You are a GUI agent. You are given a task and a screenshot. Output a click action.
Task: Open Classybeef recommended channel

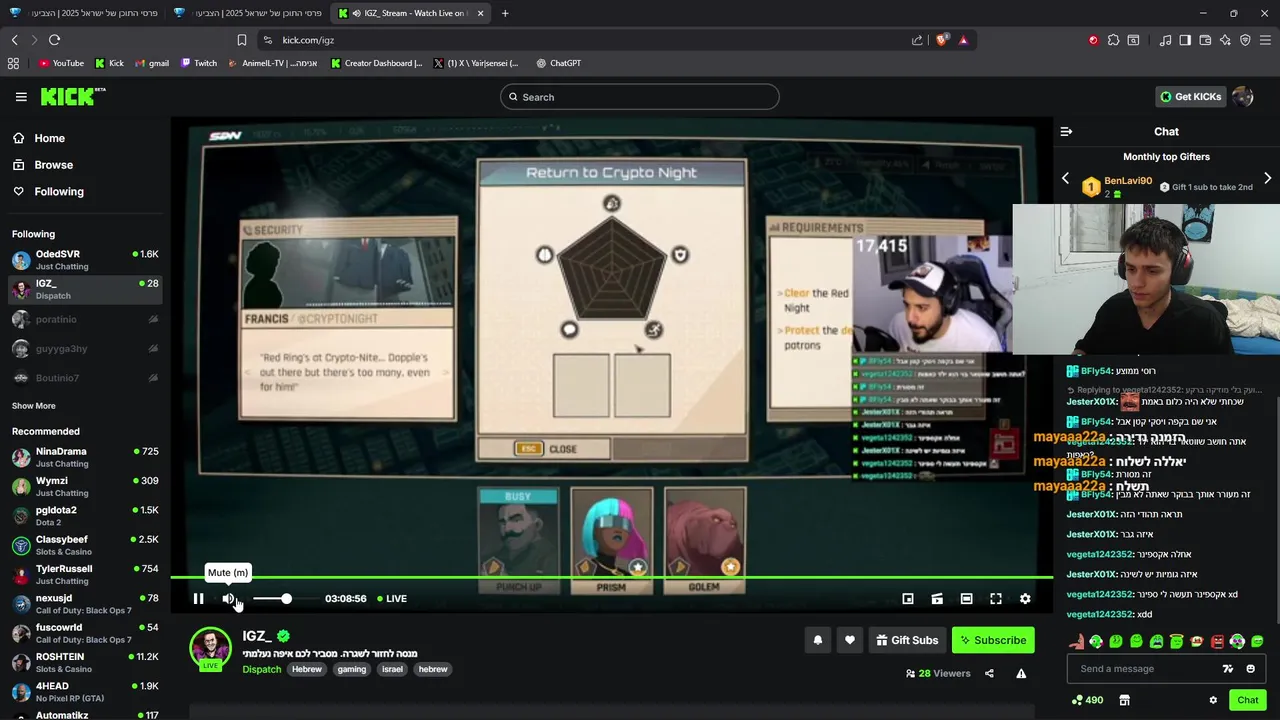coord(85,545)
